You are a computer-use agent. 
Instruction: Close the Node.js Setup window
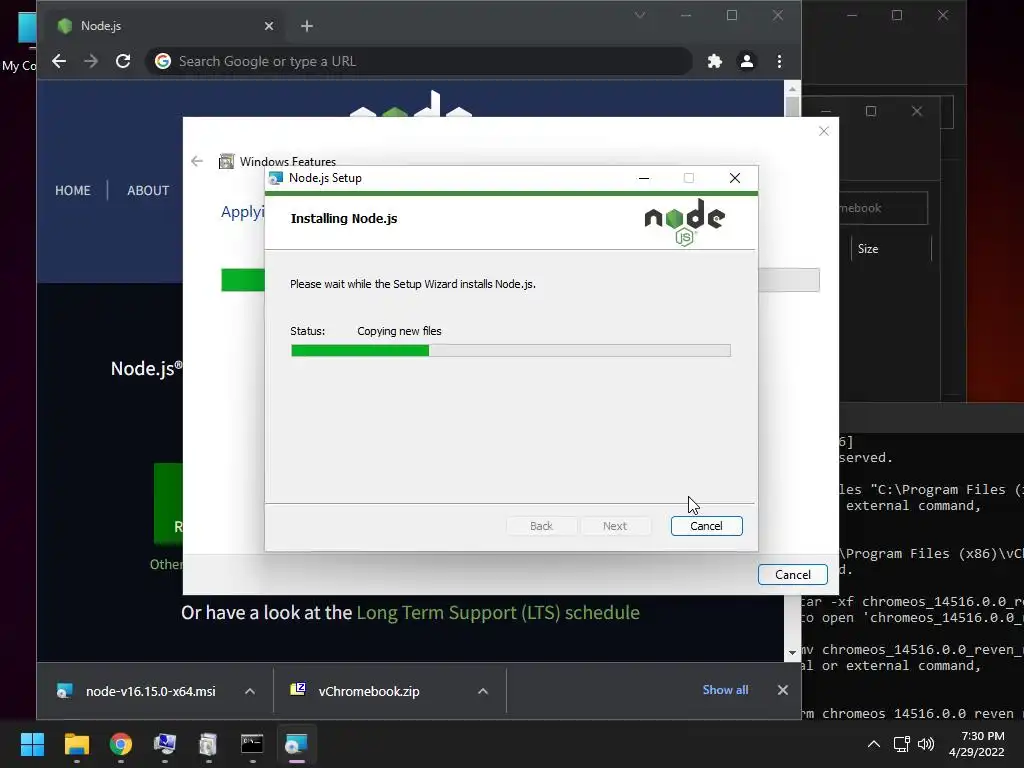click(x=735, y=178)
